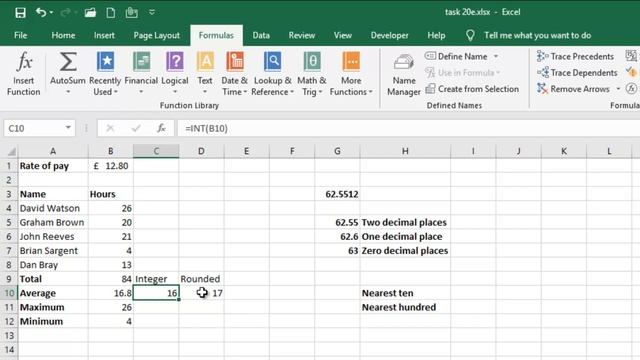Open the More Functions menu
This screenshot has height=360, width=640.
click(x=351, y=74)
